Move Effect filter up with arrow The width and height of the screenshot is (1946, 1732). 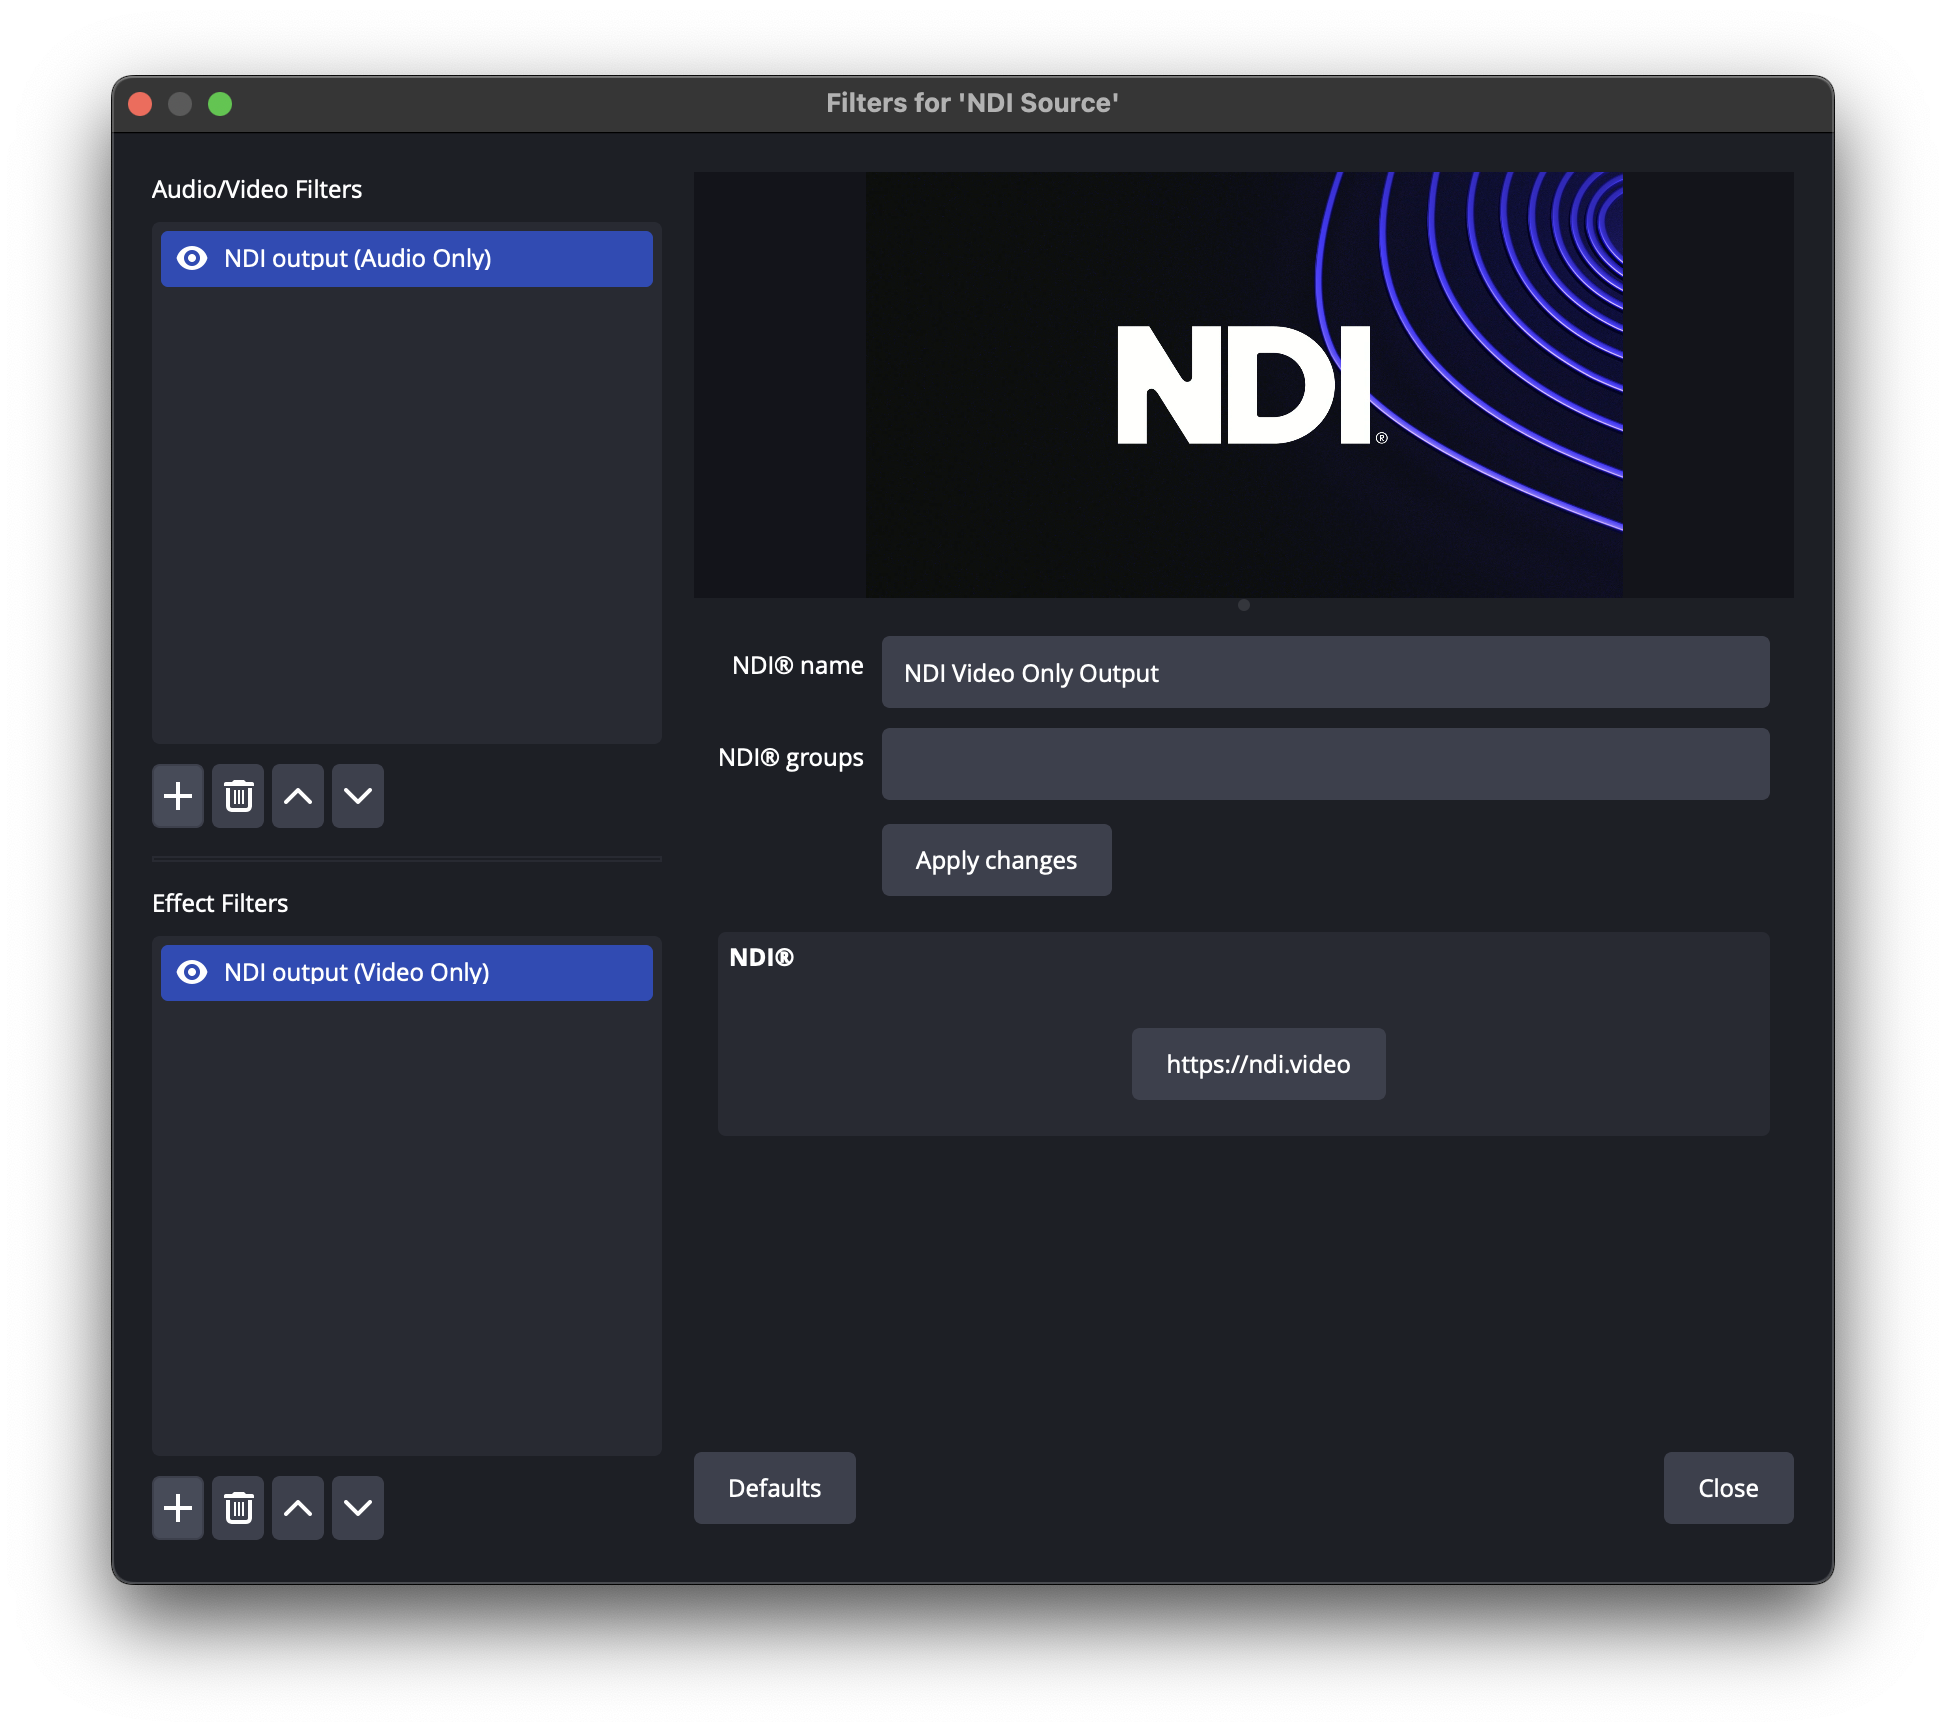[x=298, y=1508]
